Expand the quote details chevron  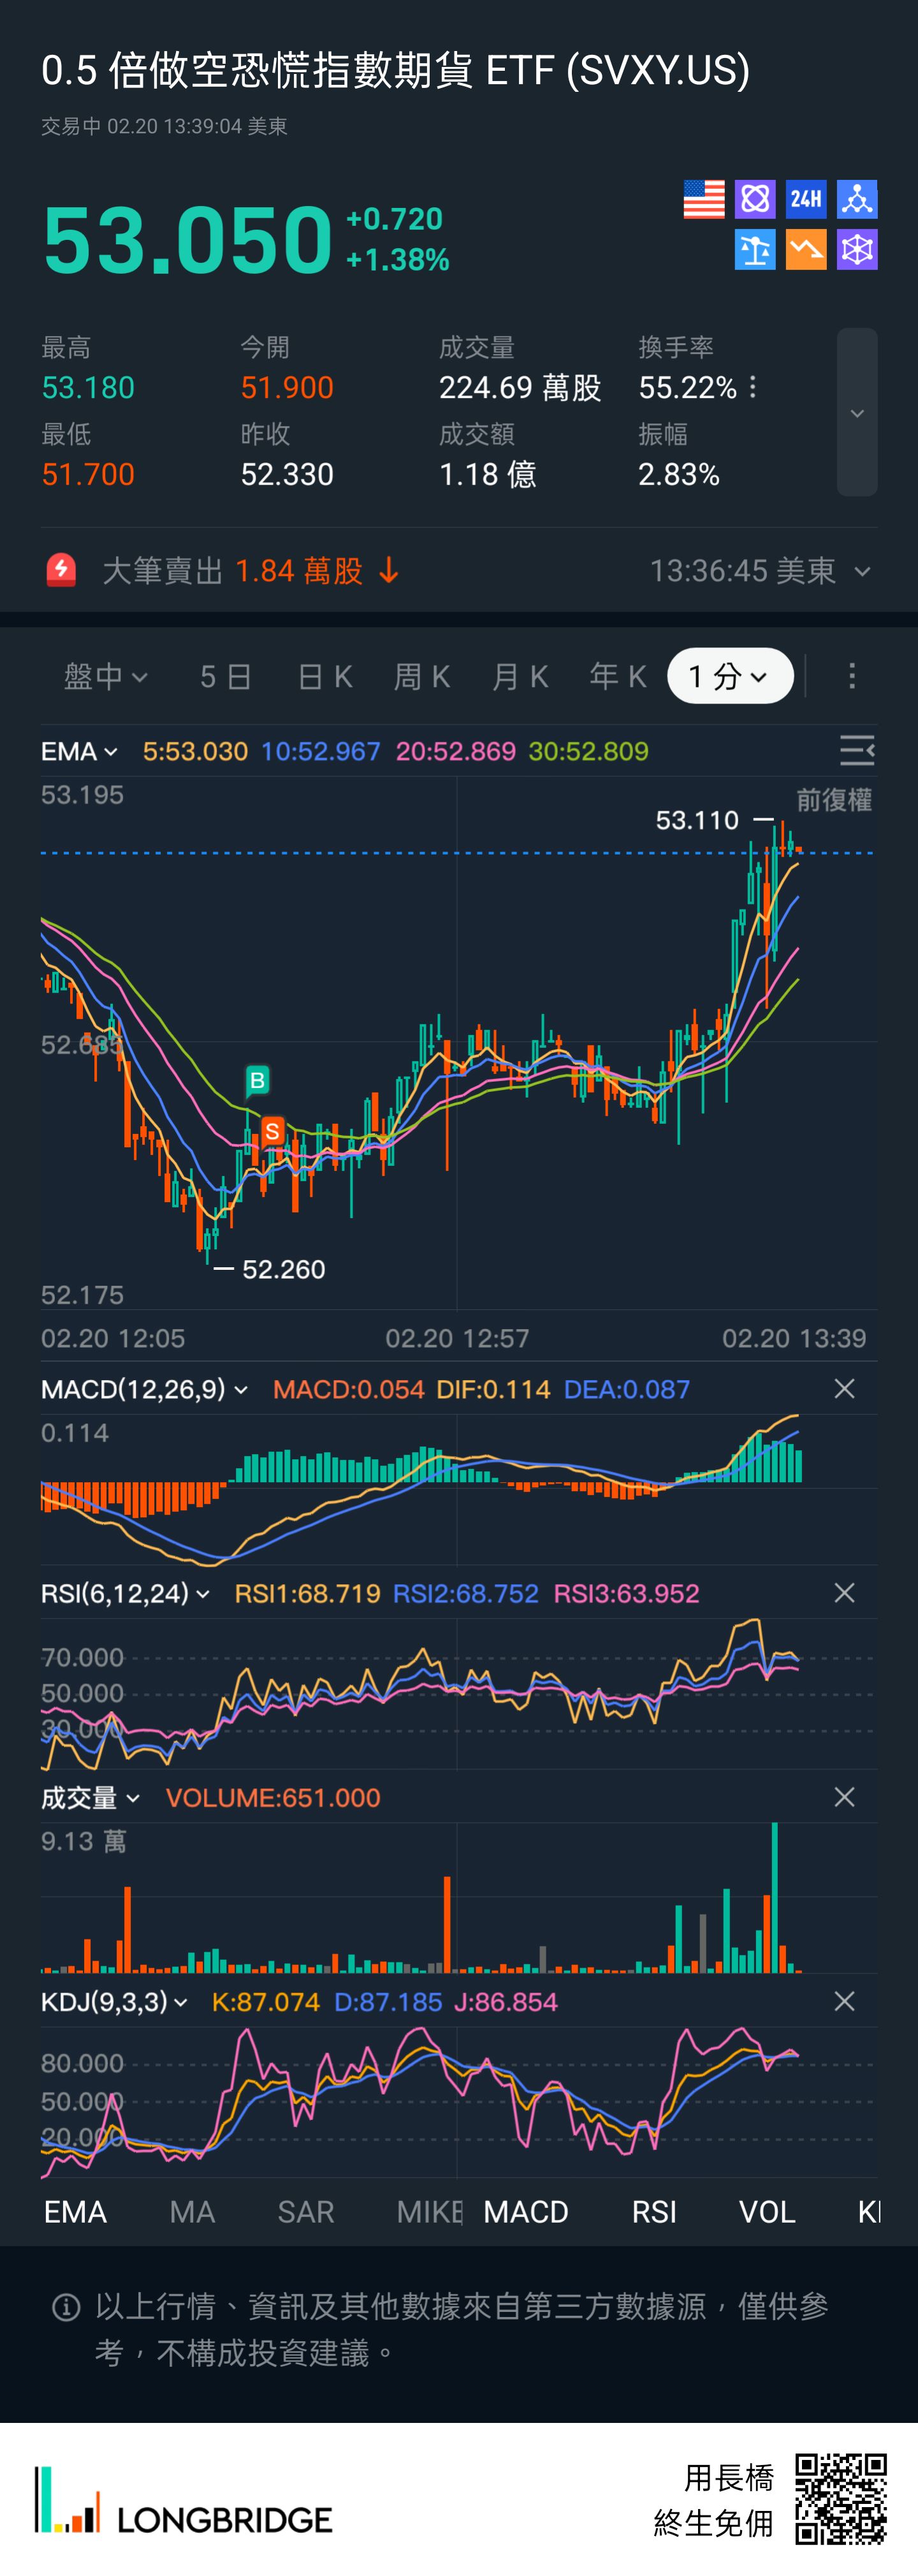(x=857, y=413)
